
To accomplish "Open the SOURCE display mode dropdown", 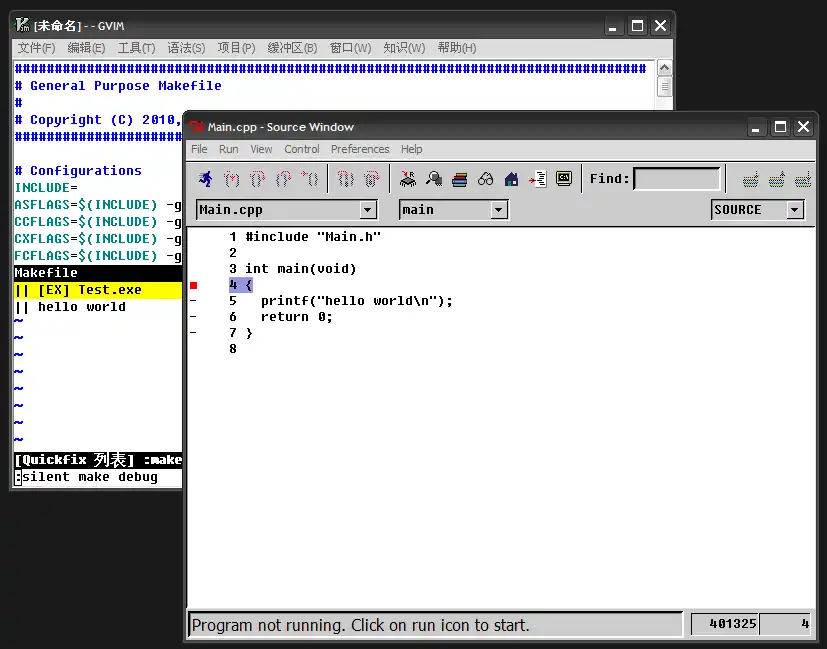I will 795,210.
